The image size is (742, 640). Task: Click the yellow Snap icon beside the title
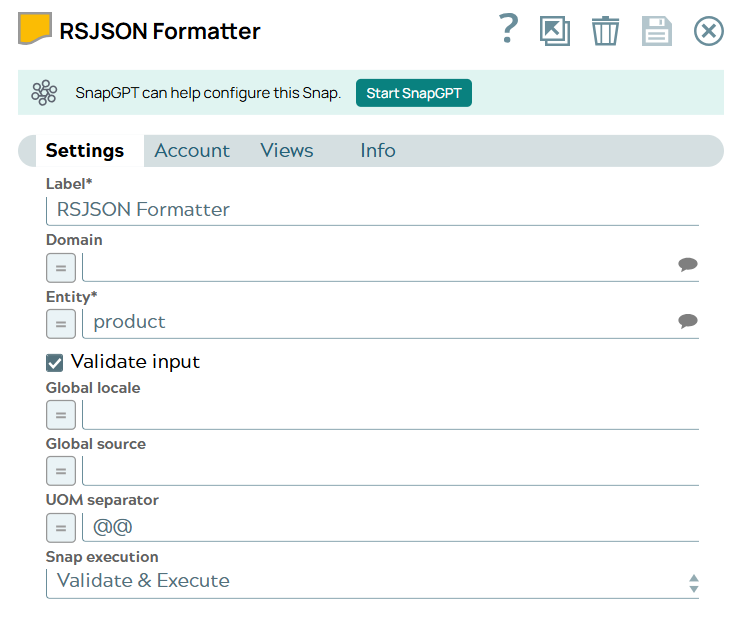(36, 30)
